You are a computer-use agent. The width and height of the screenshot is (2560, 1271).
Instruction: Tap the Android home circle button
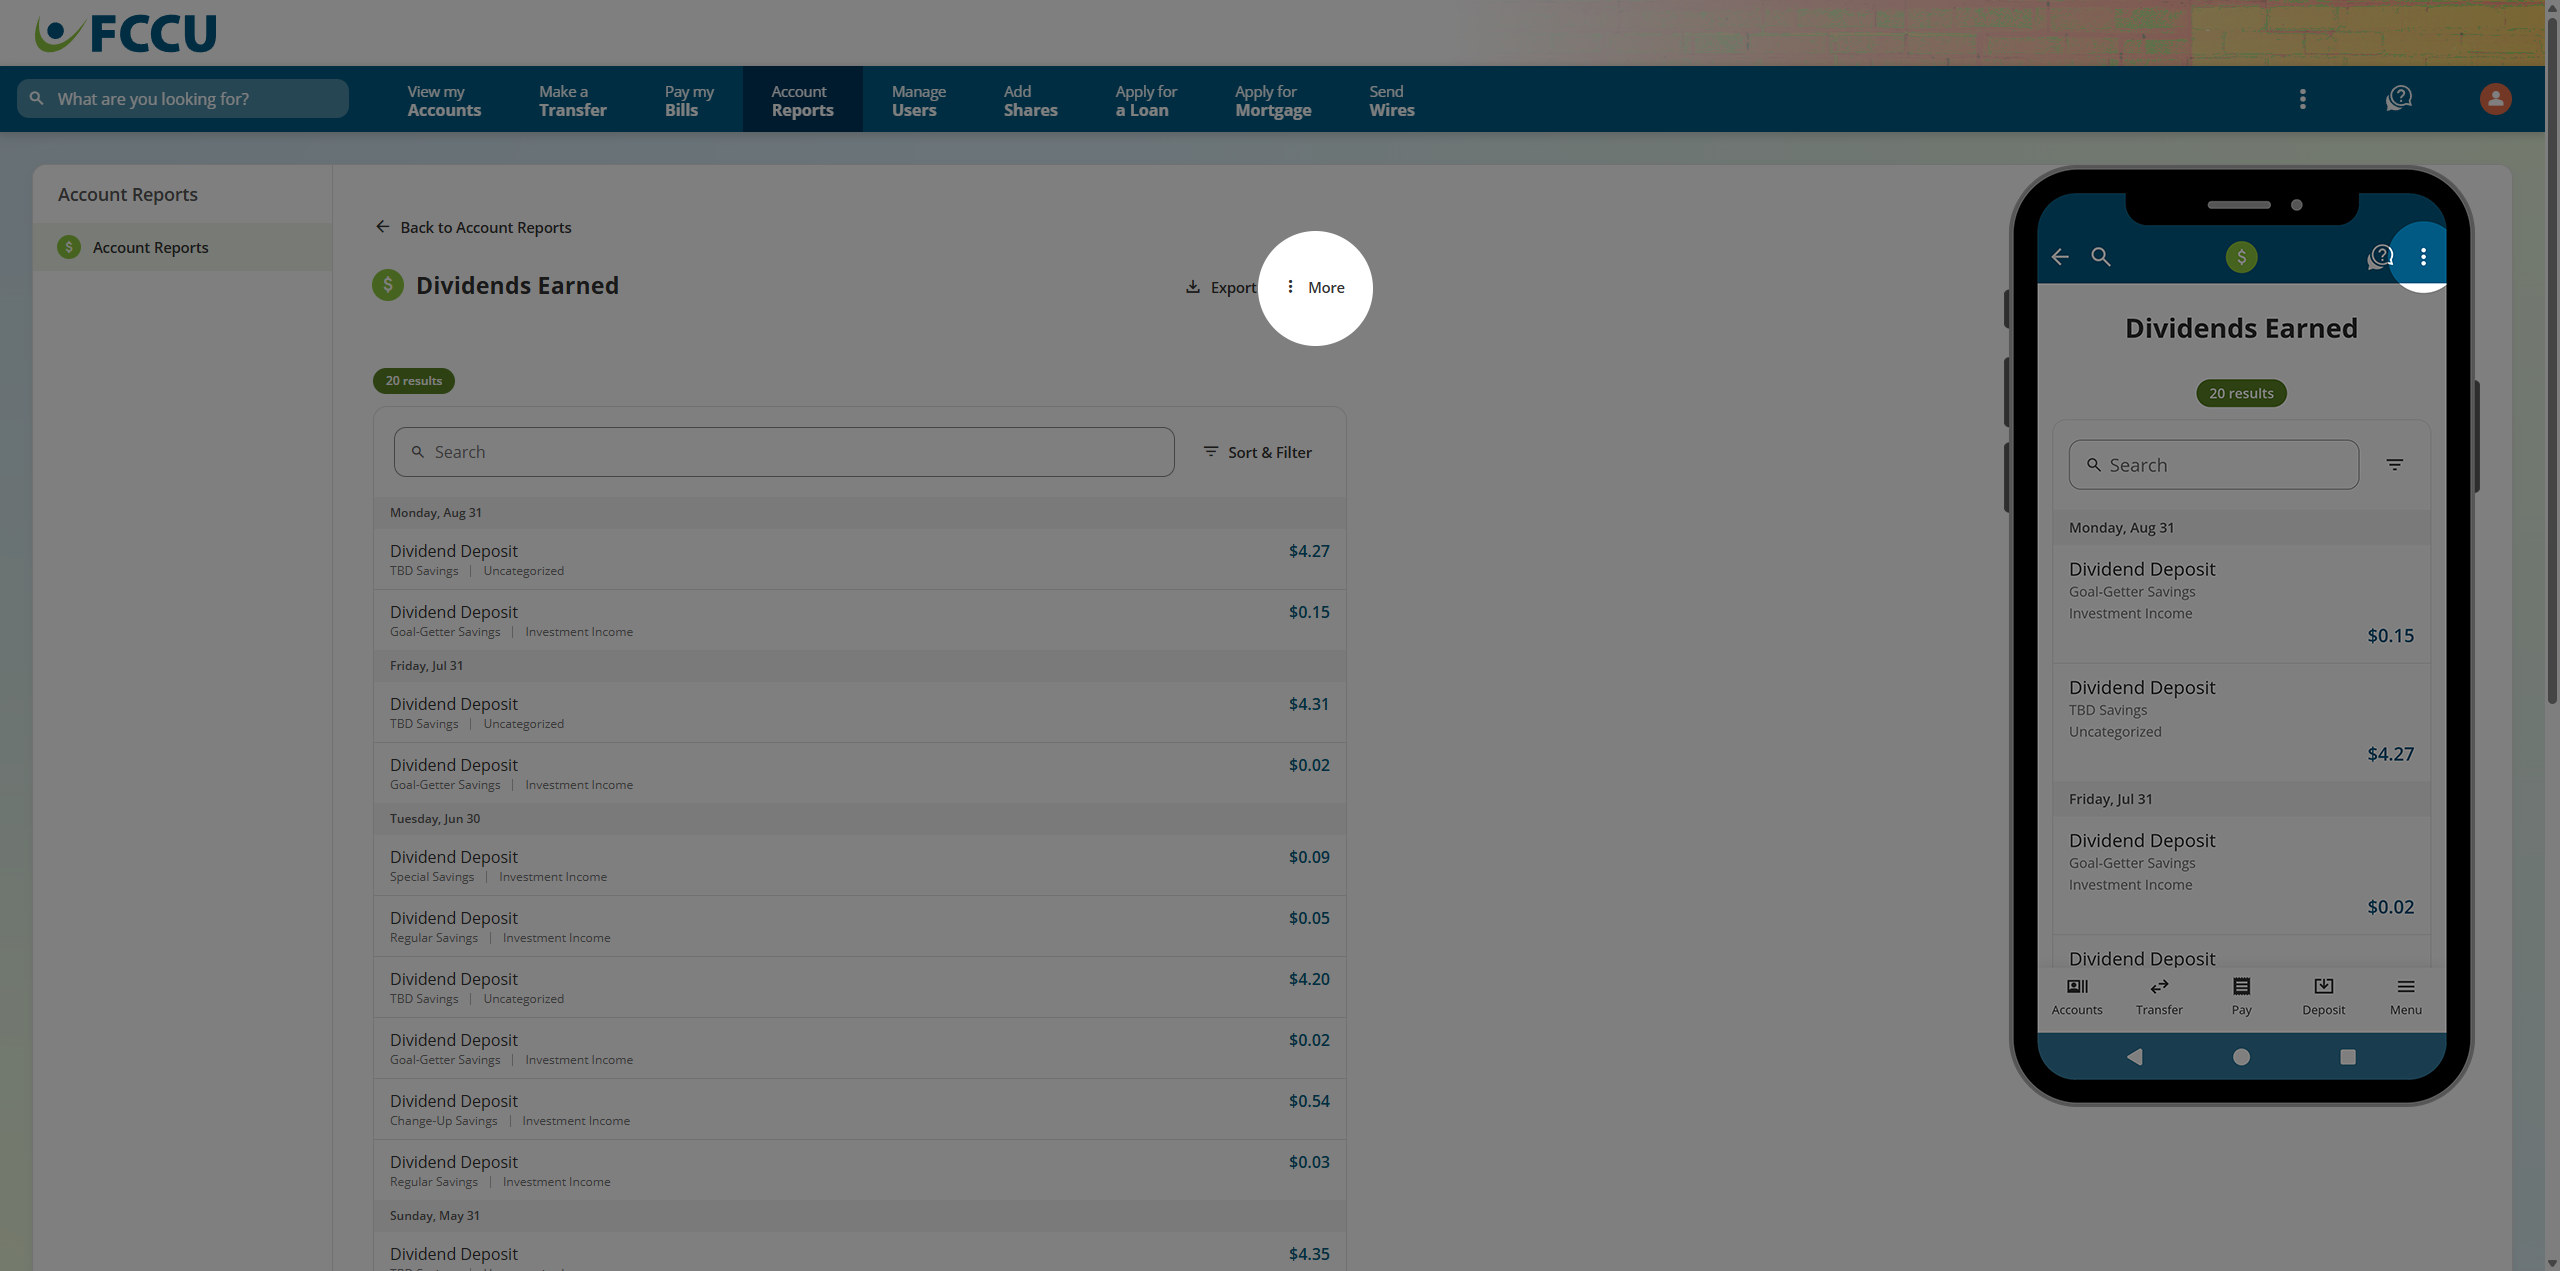2241,1057
